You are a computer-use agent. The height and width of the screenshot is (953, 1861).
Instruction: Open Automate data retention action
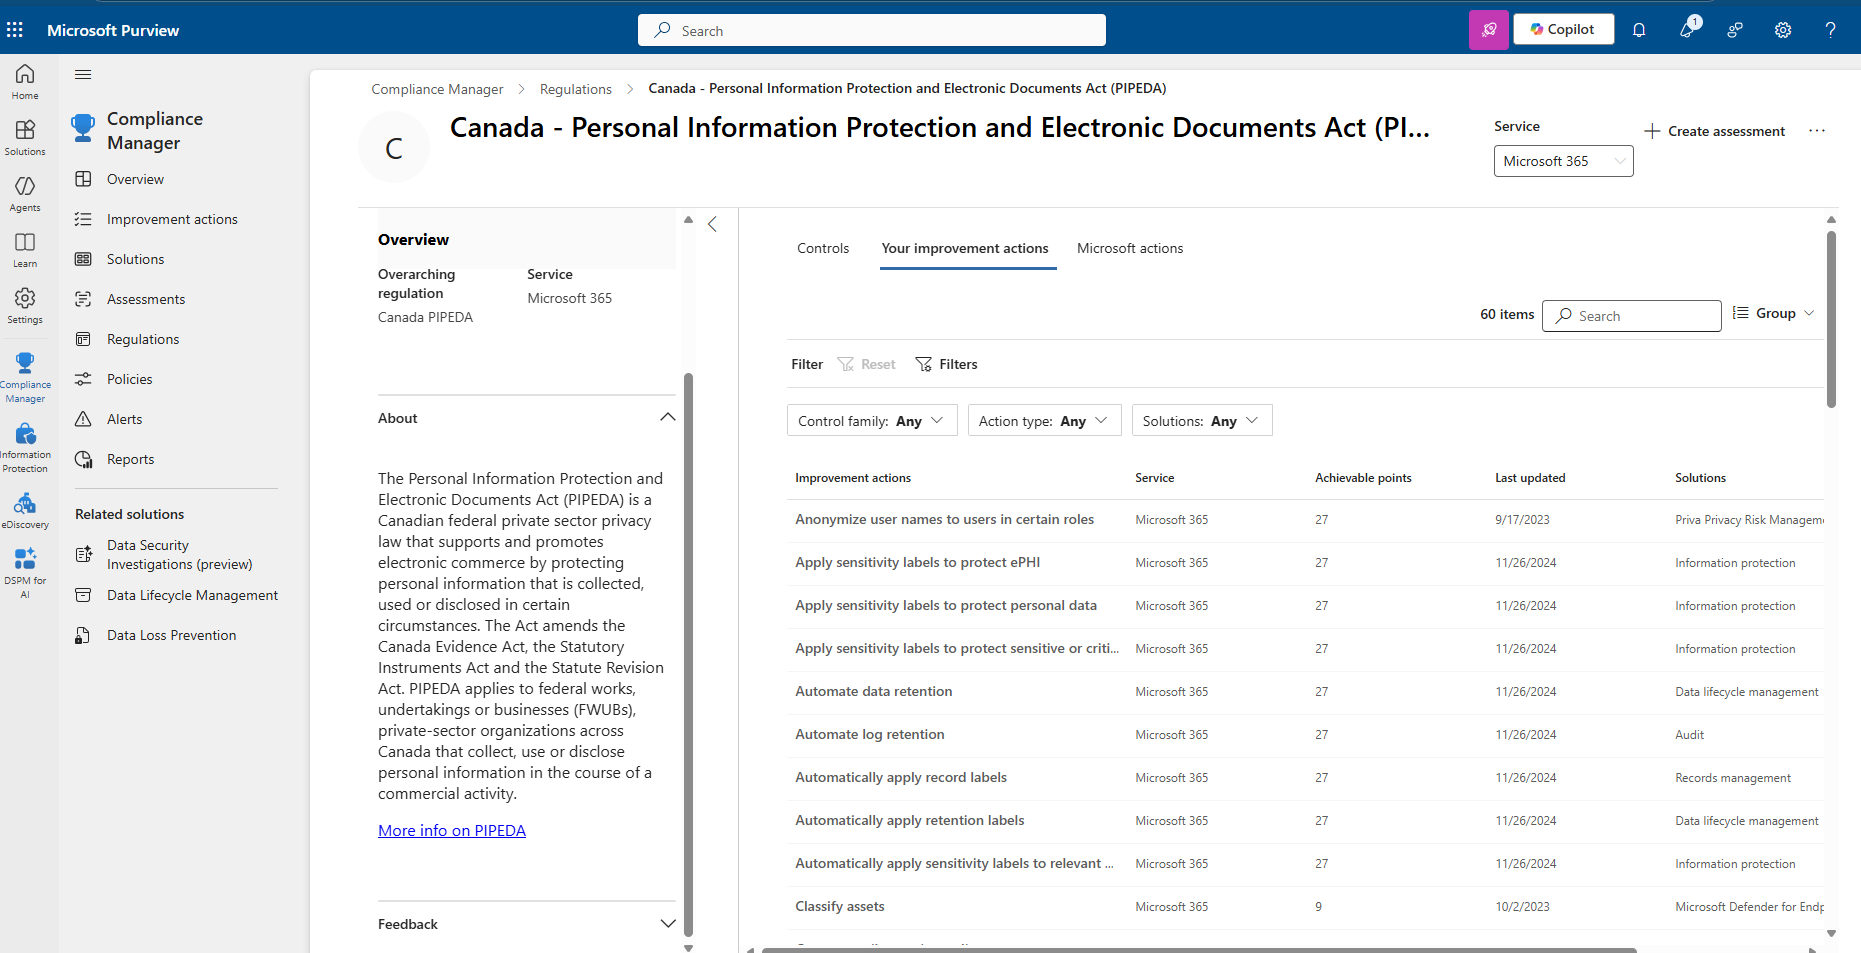point(873,691)
